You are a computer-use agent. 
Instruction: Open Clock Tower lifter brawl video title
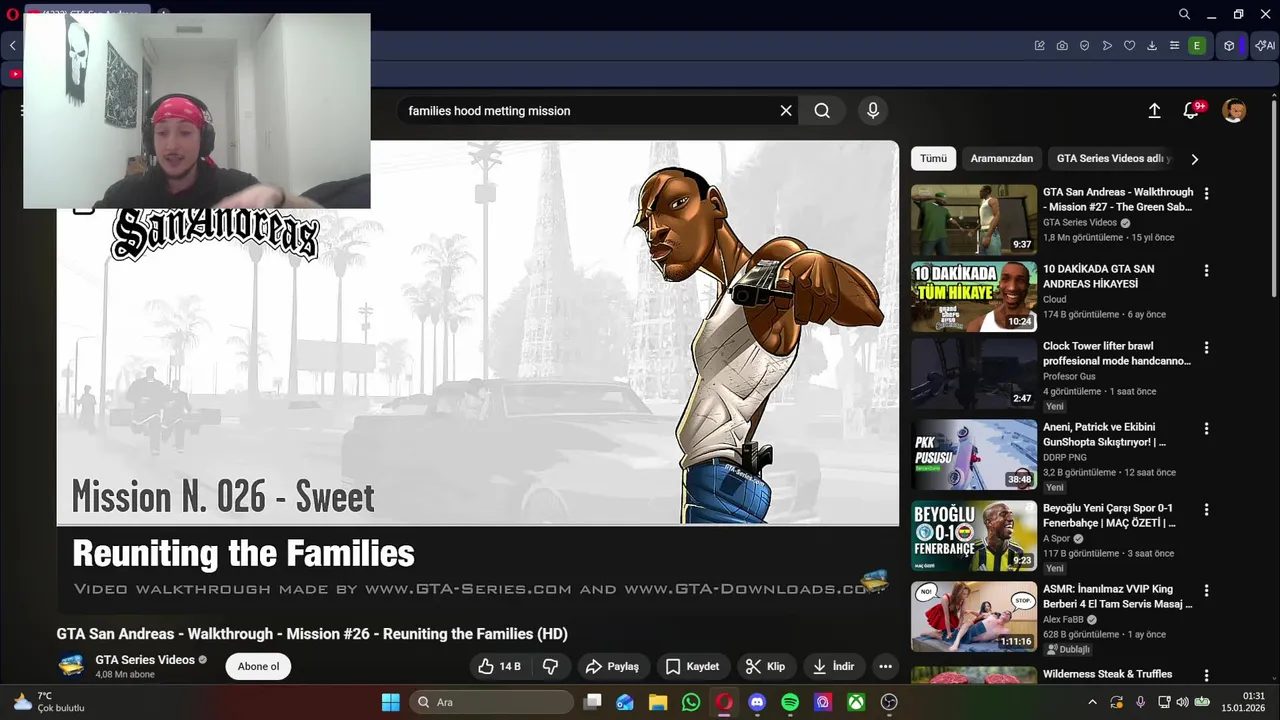click(x=1116, y=353)
